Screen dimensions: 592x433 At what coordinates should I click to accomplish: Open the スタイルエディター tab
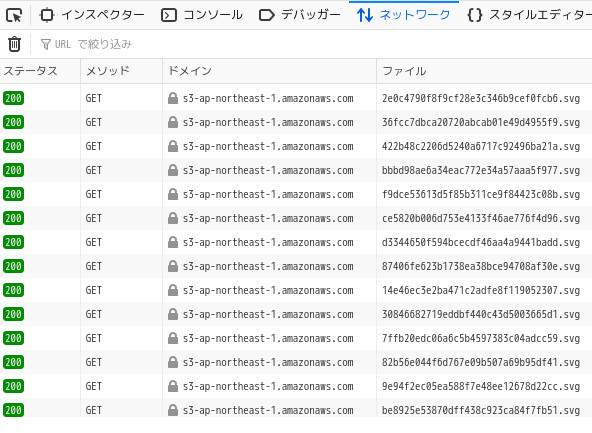click(x=529, y=15)
